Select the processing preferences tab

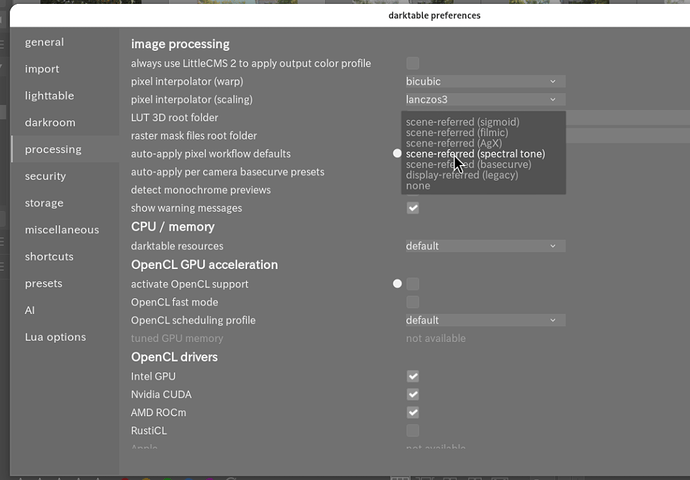click(x=65, y=150)
